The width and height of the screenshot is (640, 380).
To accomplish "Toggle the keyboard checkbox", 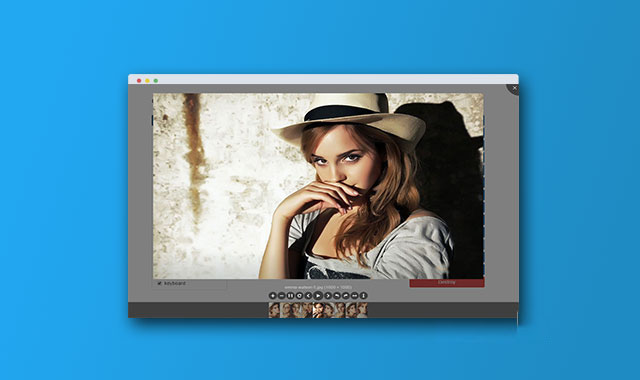I will coord(160,283).
